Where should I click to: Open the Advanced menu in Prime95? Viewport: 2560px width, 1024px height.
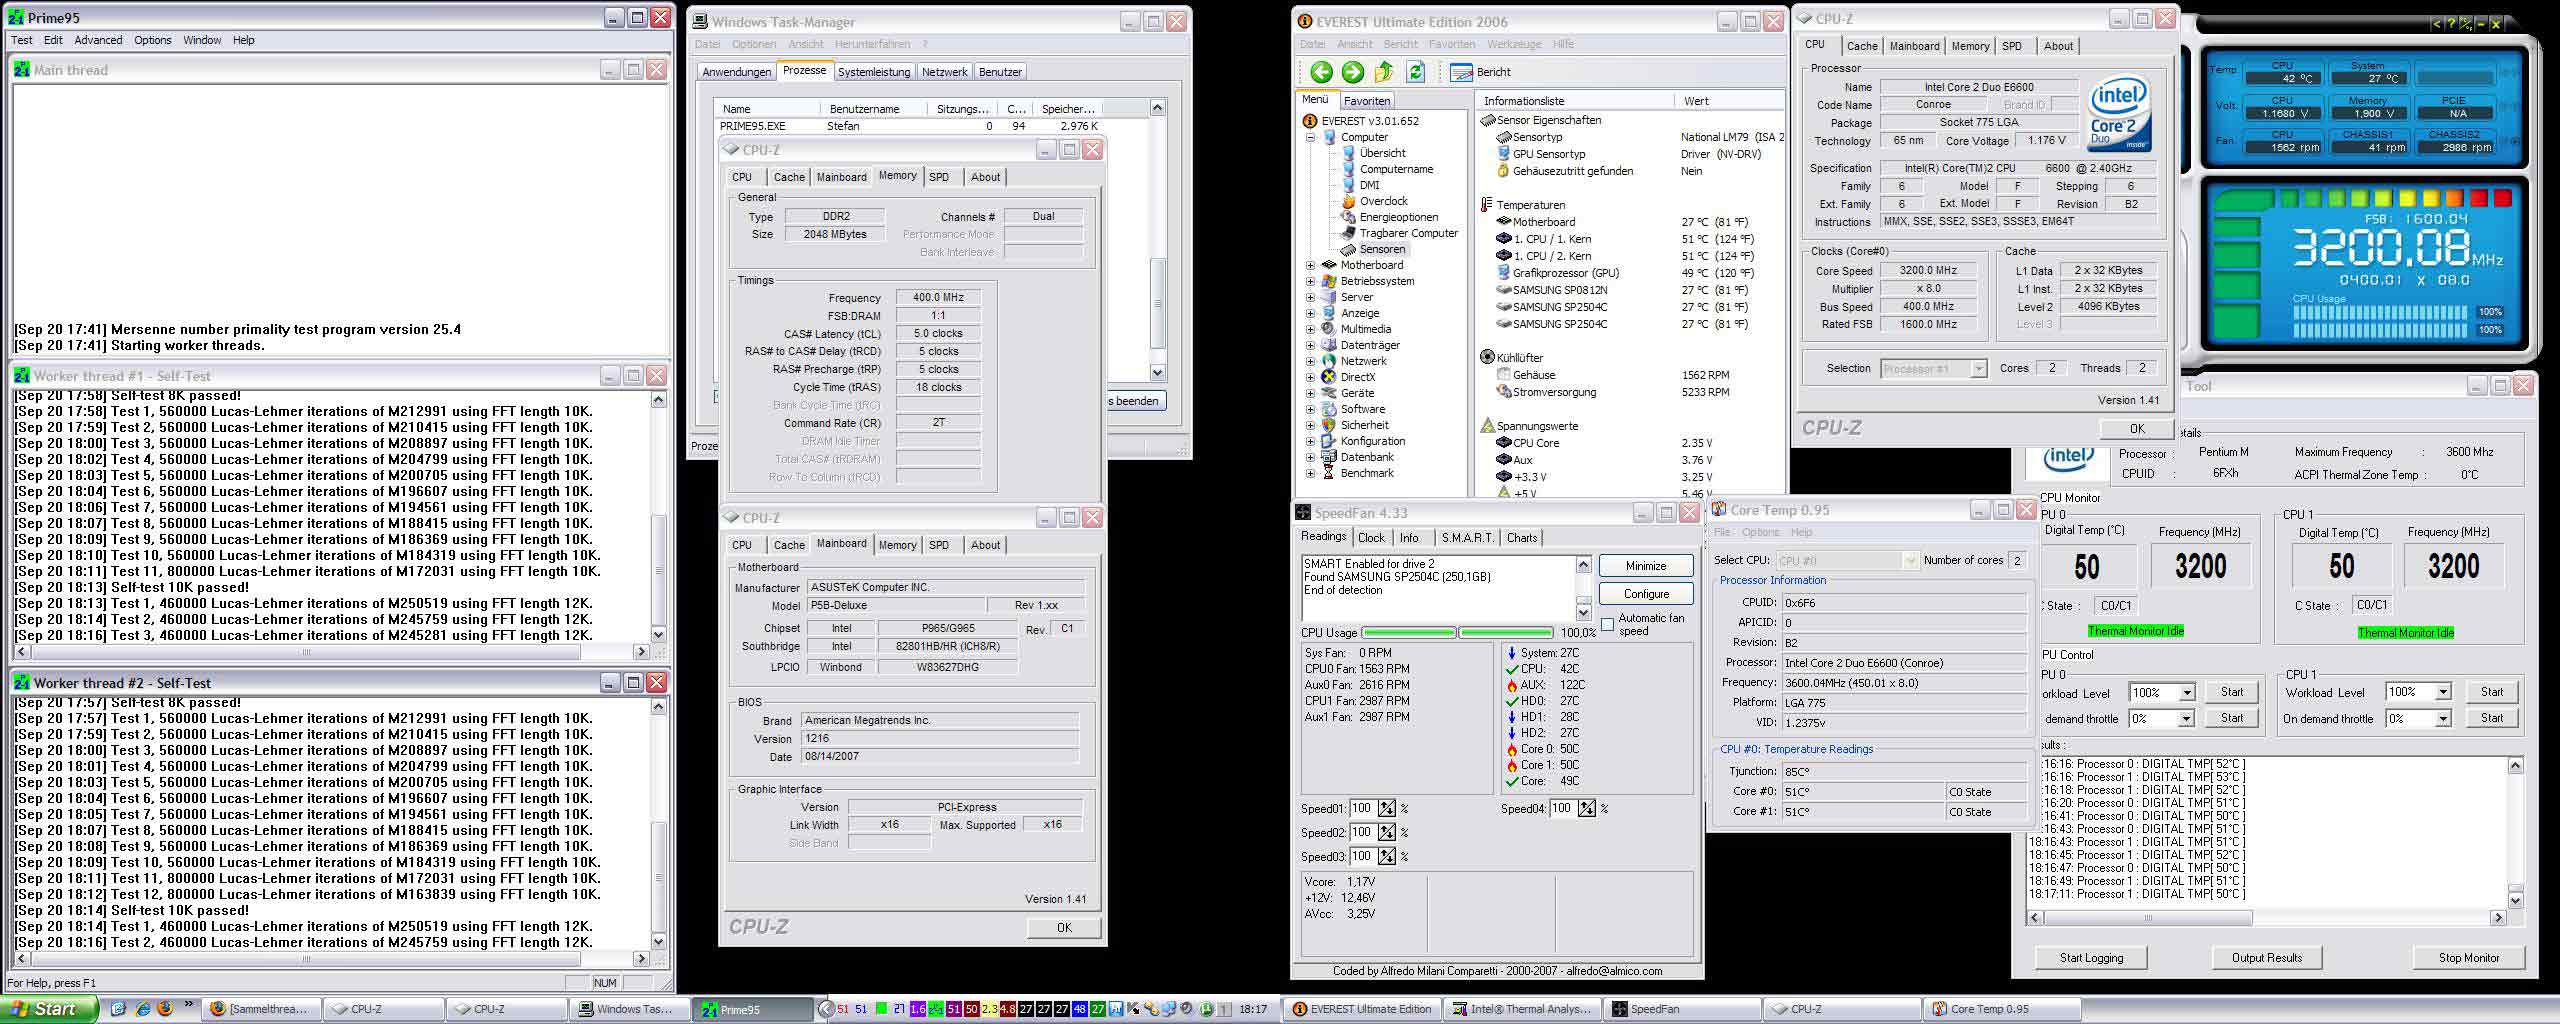(98, 40)
